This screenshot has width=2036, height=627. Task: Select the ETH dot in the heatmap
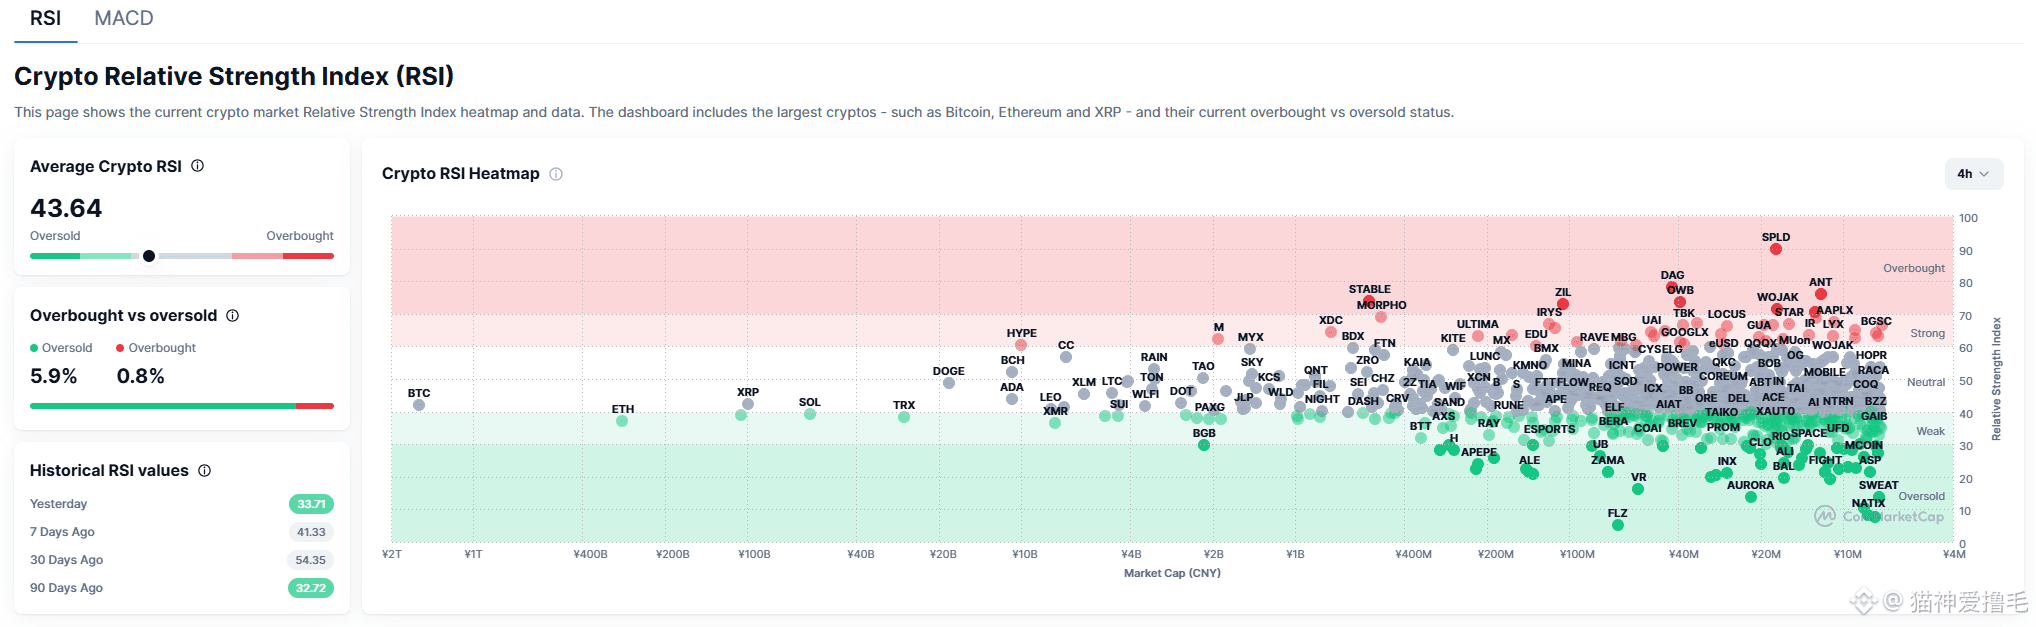(x=622, y=421)
